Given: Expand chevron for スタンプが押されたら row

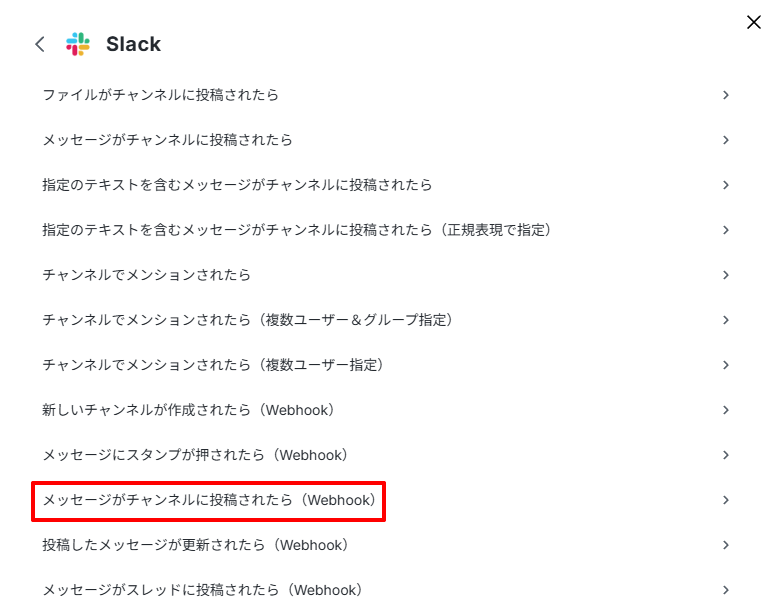Looking at the screenshot, I should tap(726, 455).
